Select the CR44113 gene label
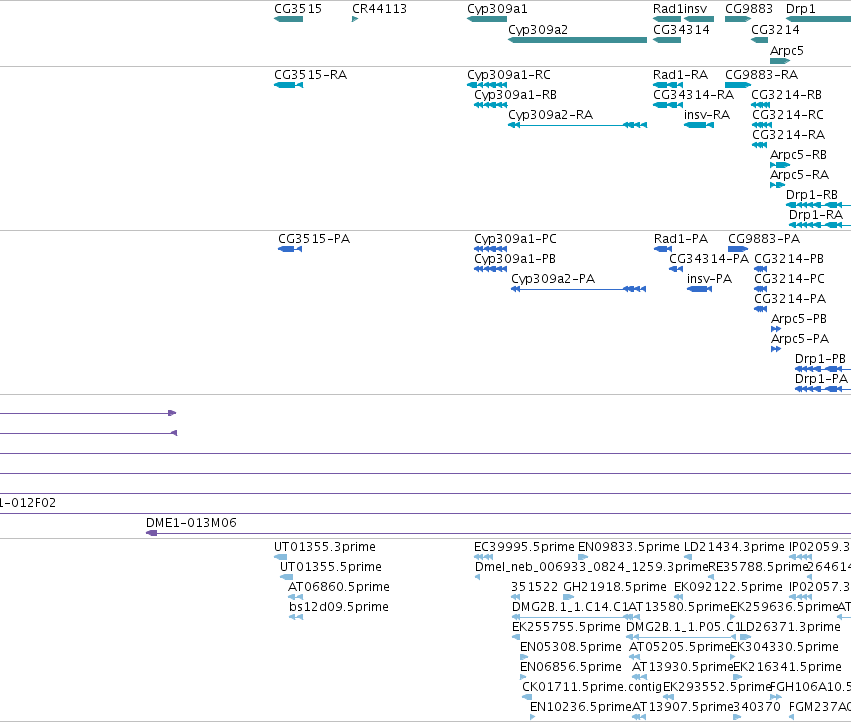851x722 pixels. tap(379, 9)
